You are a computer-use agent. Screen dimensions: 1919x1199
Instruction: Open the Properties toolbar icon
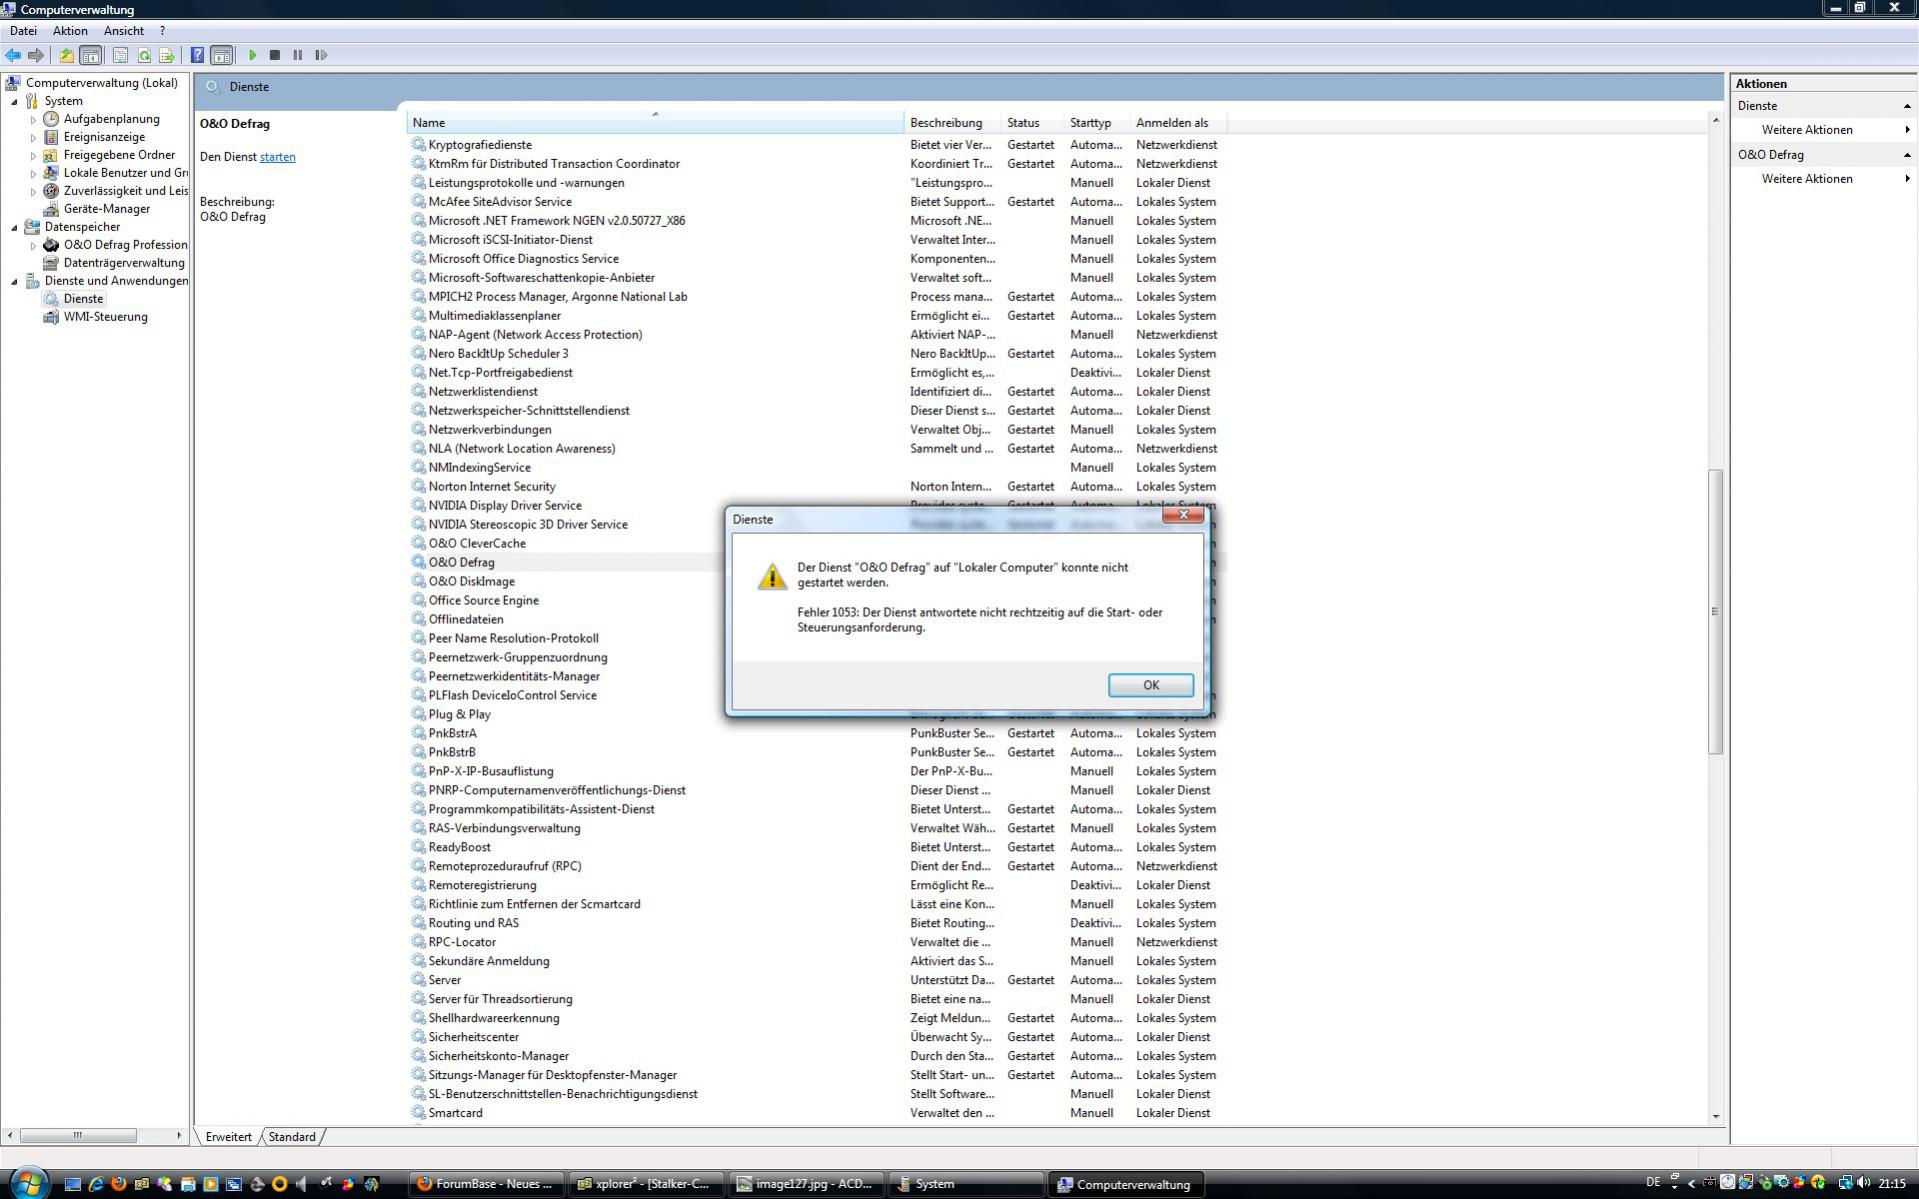point(120,55)
